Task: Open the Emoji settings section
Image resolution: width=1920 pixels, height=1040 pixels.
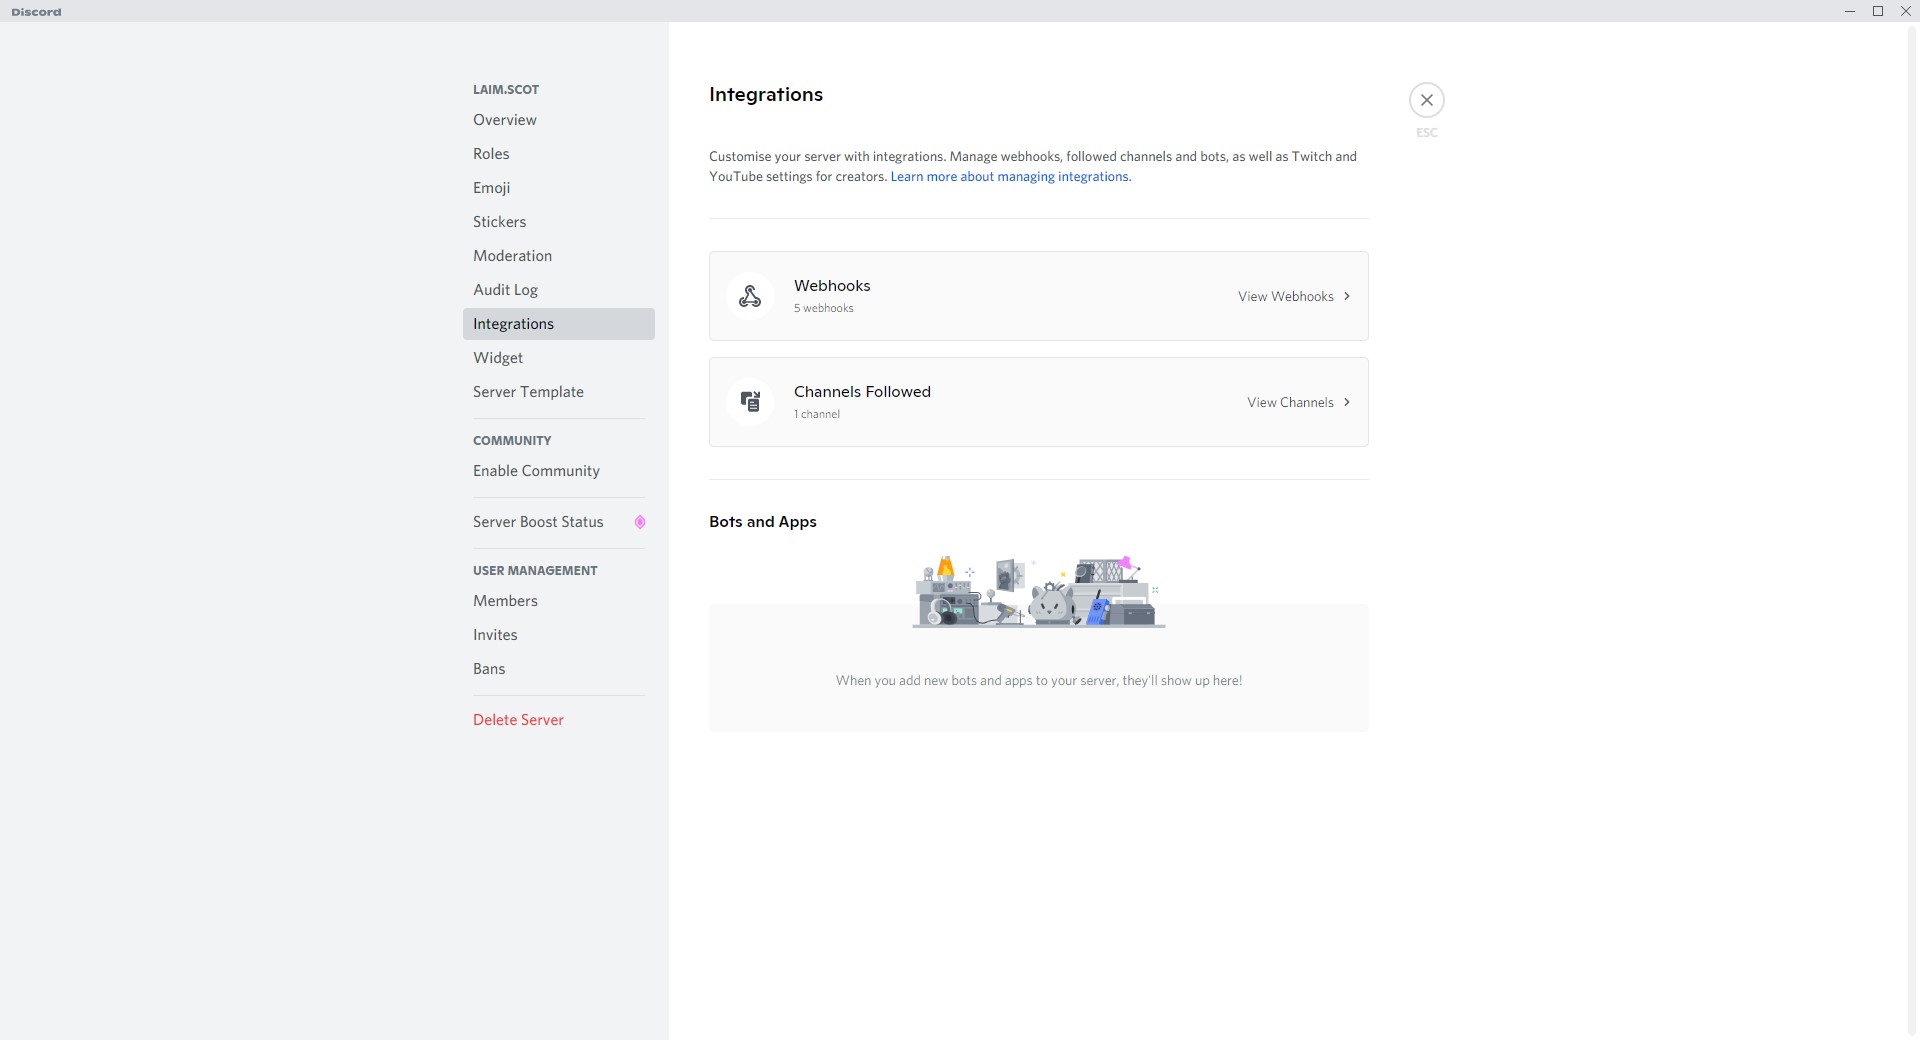Action: pyautogui.click(x=491, y=188)
